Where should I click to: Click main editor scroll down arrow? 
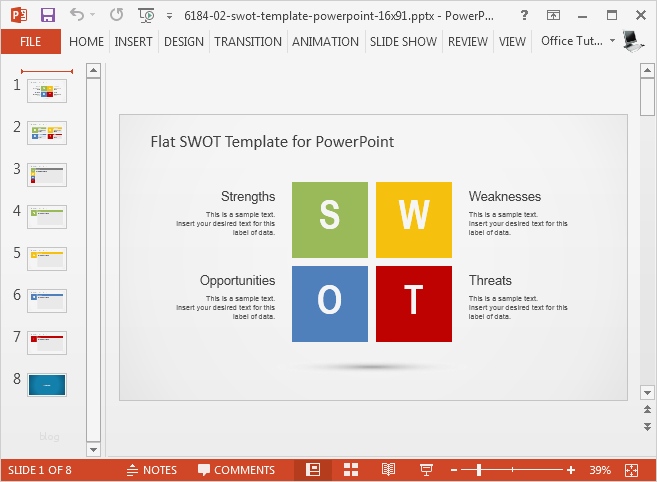647,393
